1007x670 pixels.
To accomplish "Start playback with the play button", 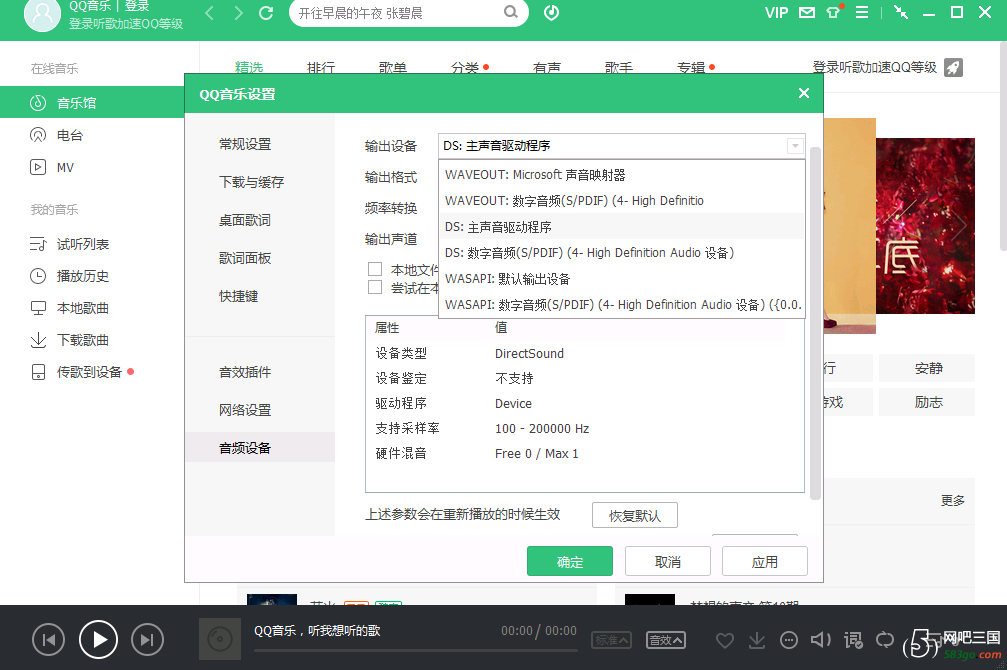I will tap(98, 640).
